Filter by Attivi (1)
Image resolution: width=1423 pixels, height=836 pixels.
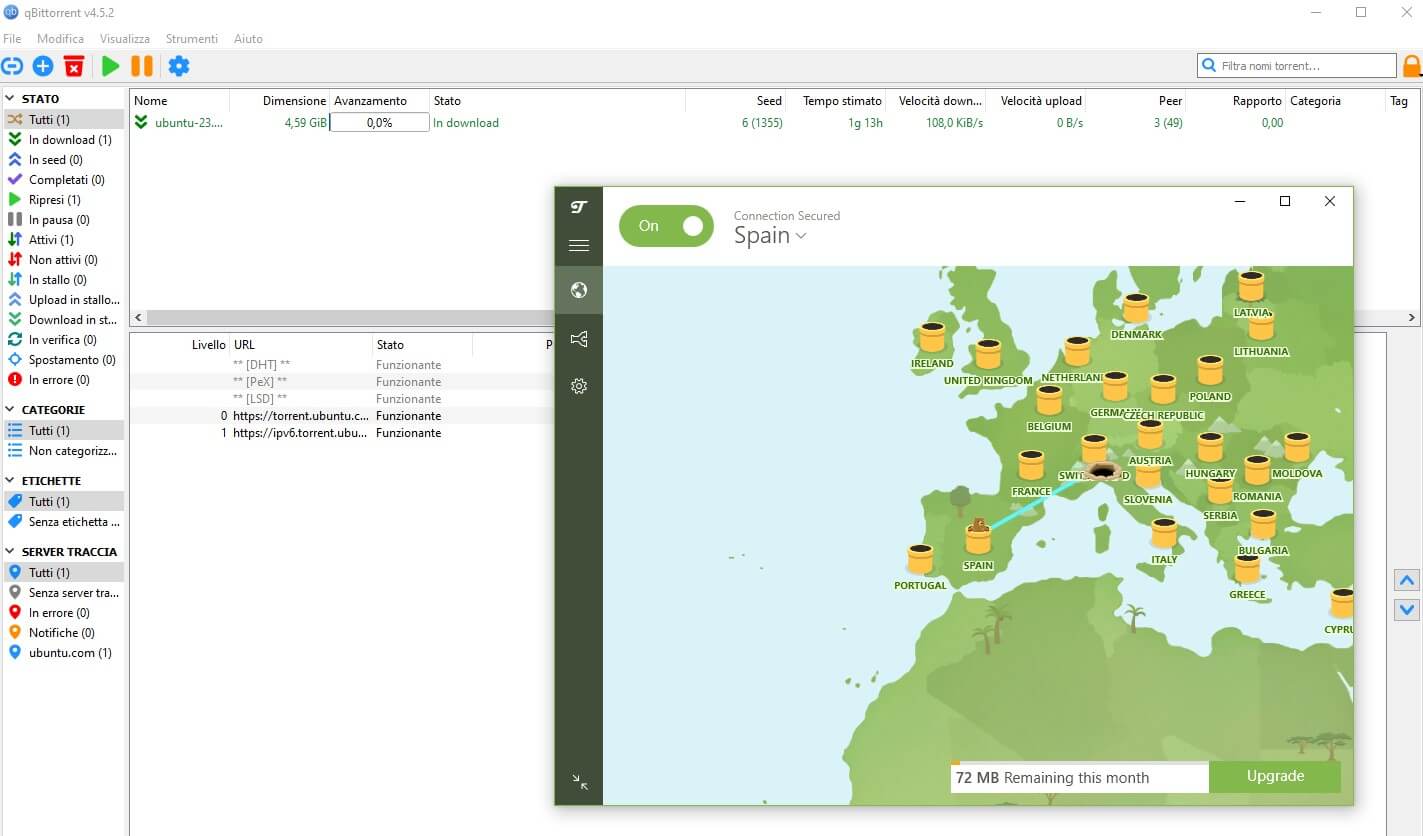(x=63, y=240)
